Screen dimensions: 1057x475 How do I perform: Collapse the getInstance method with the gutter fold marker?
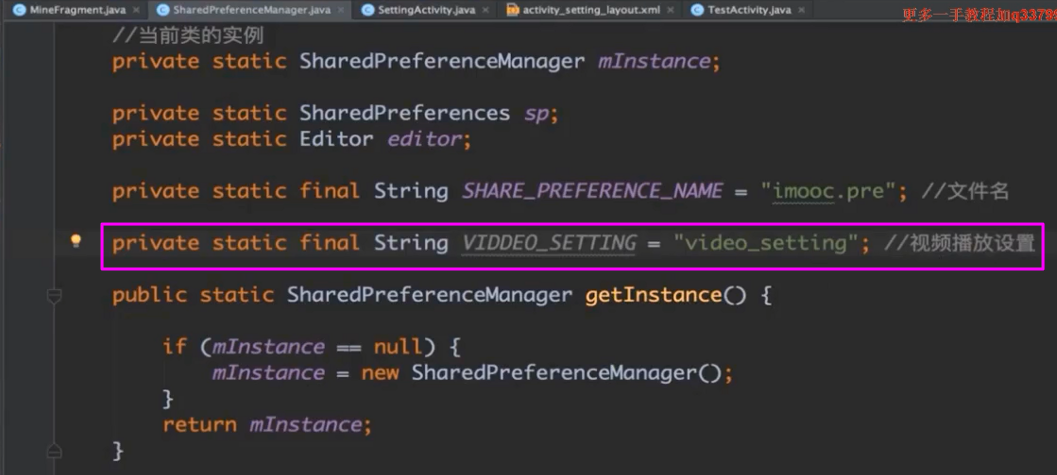point(55,295)
